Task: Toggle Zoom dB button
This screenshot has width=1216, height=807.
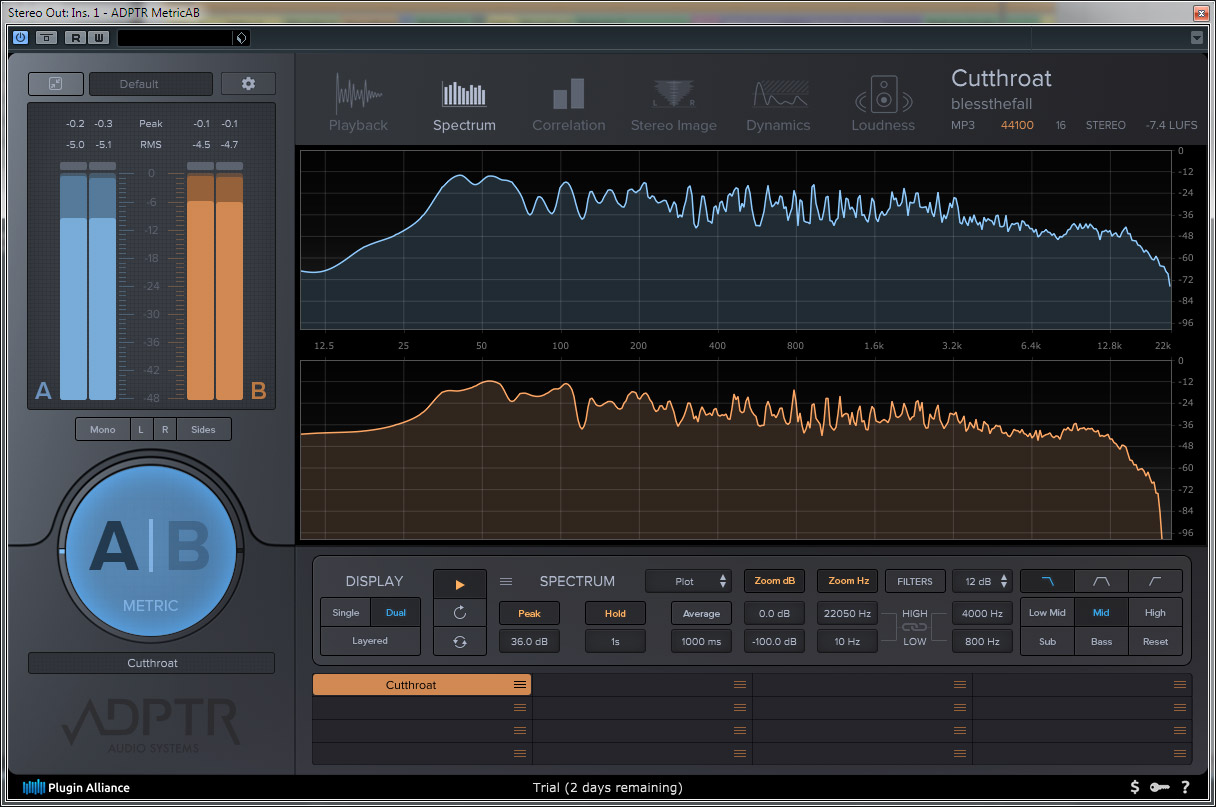Action: (774, 581)
